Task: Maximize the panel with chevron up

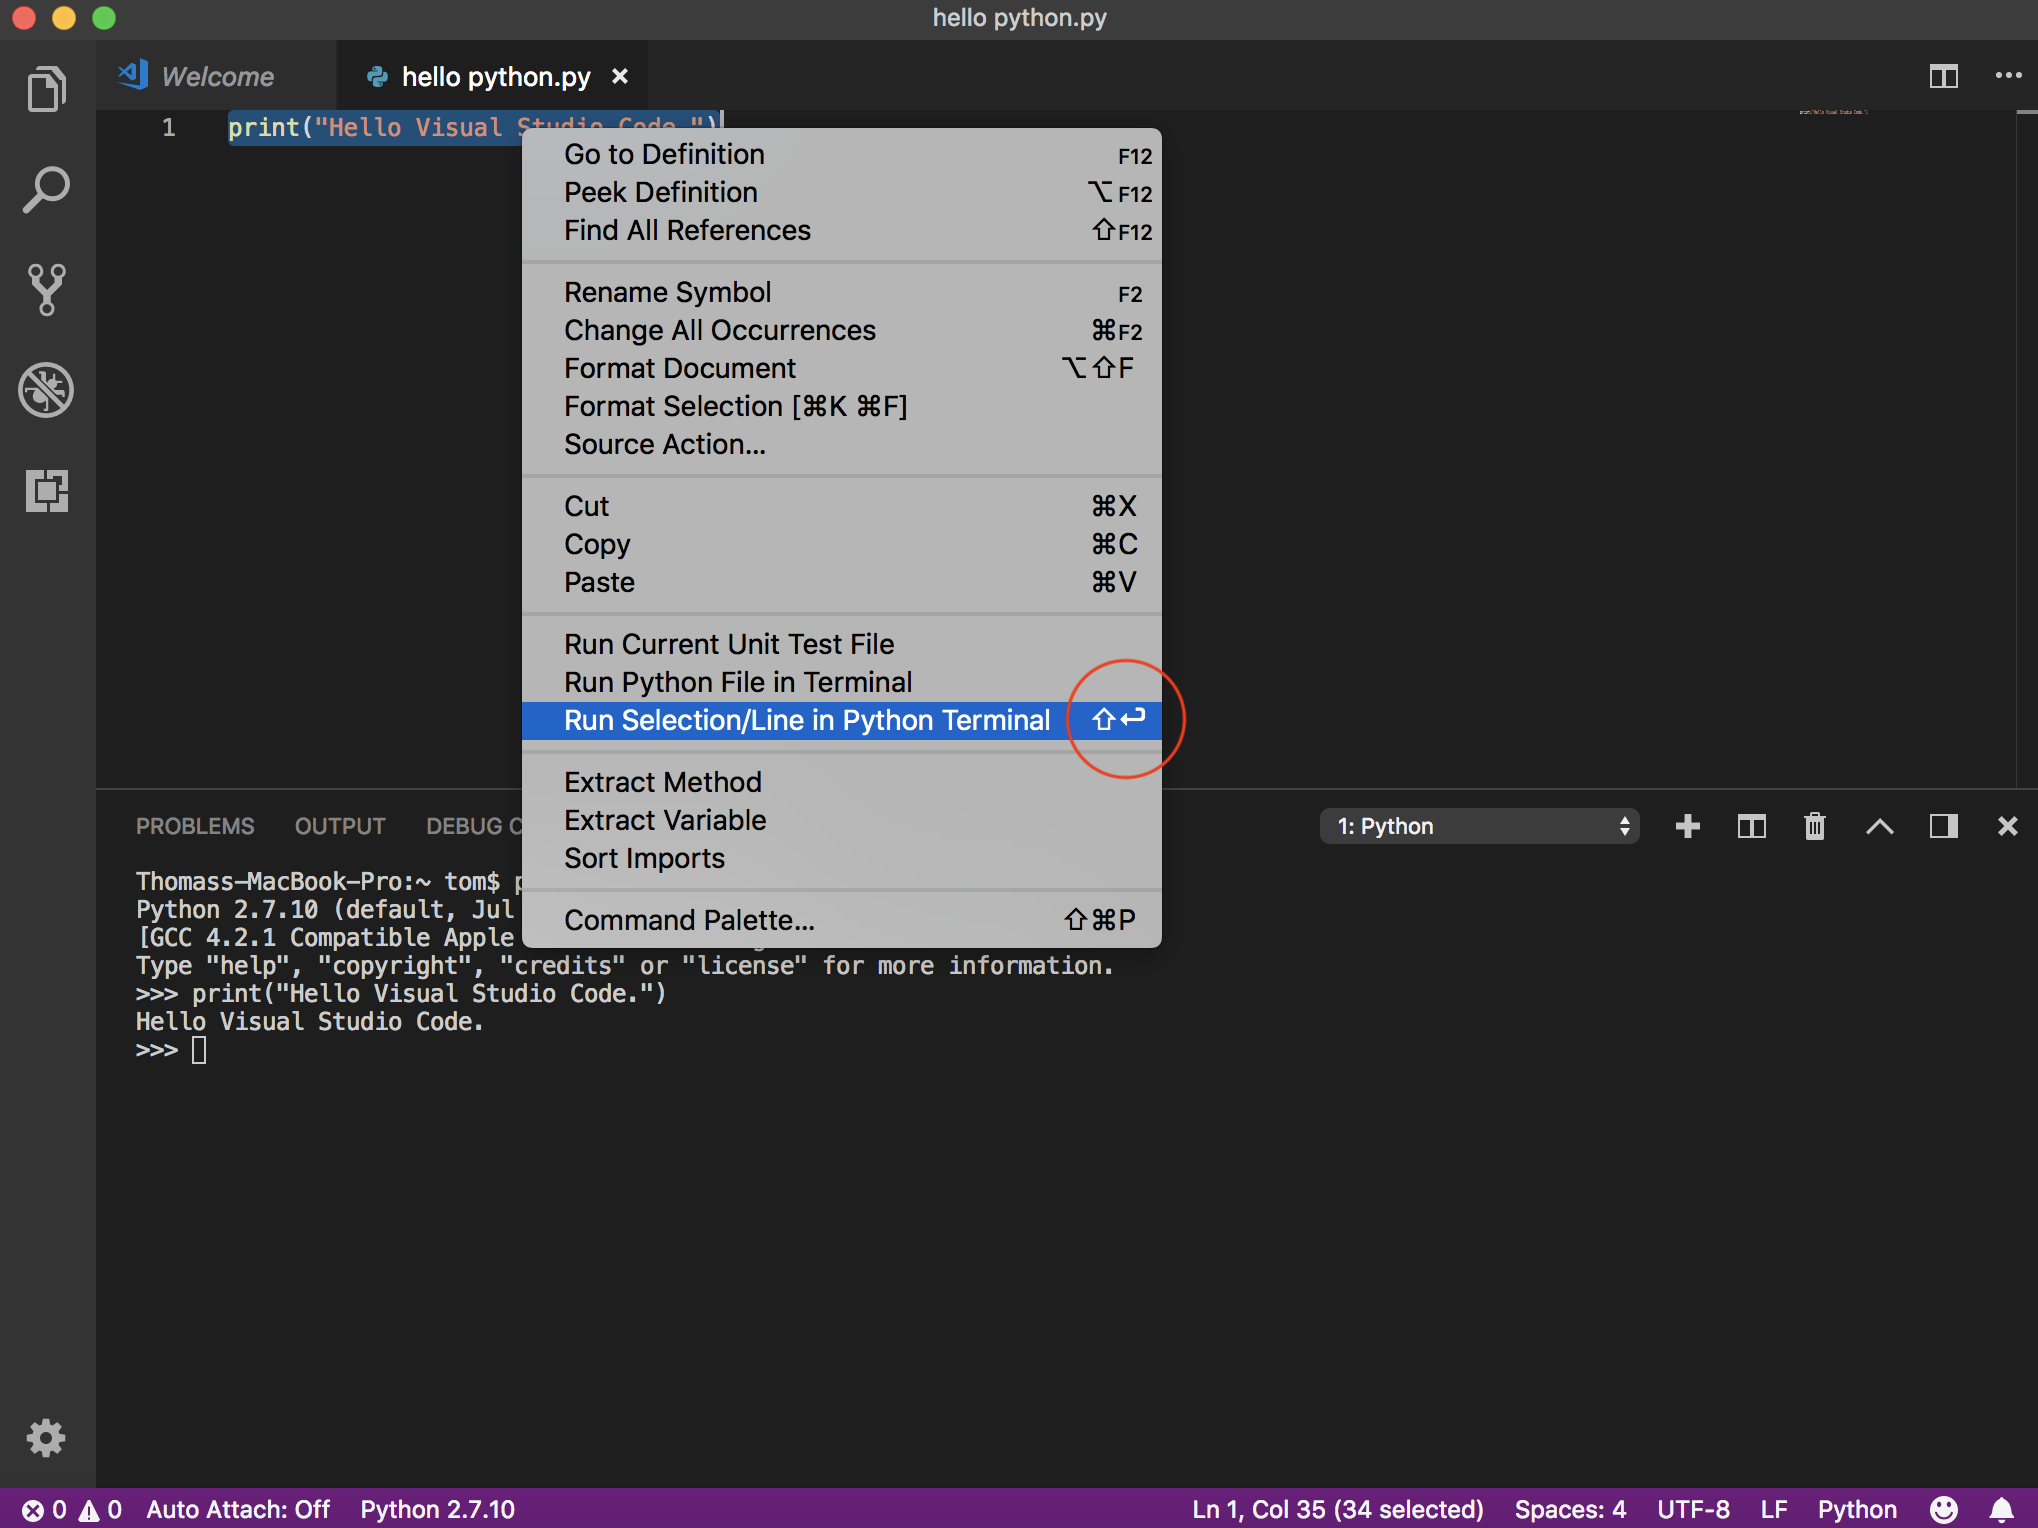Action: point(1880,826)
